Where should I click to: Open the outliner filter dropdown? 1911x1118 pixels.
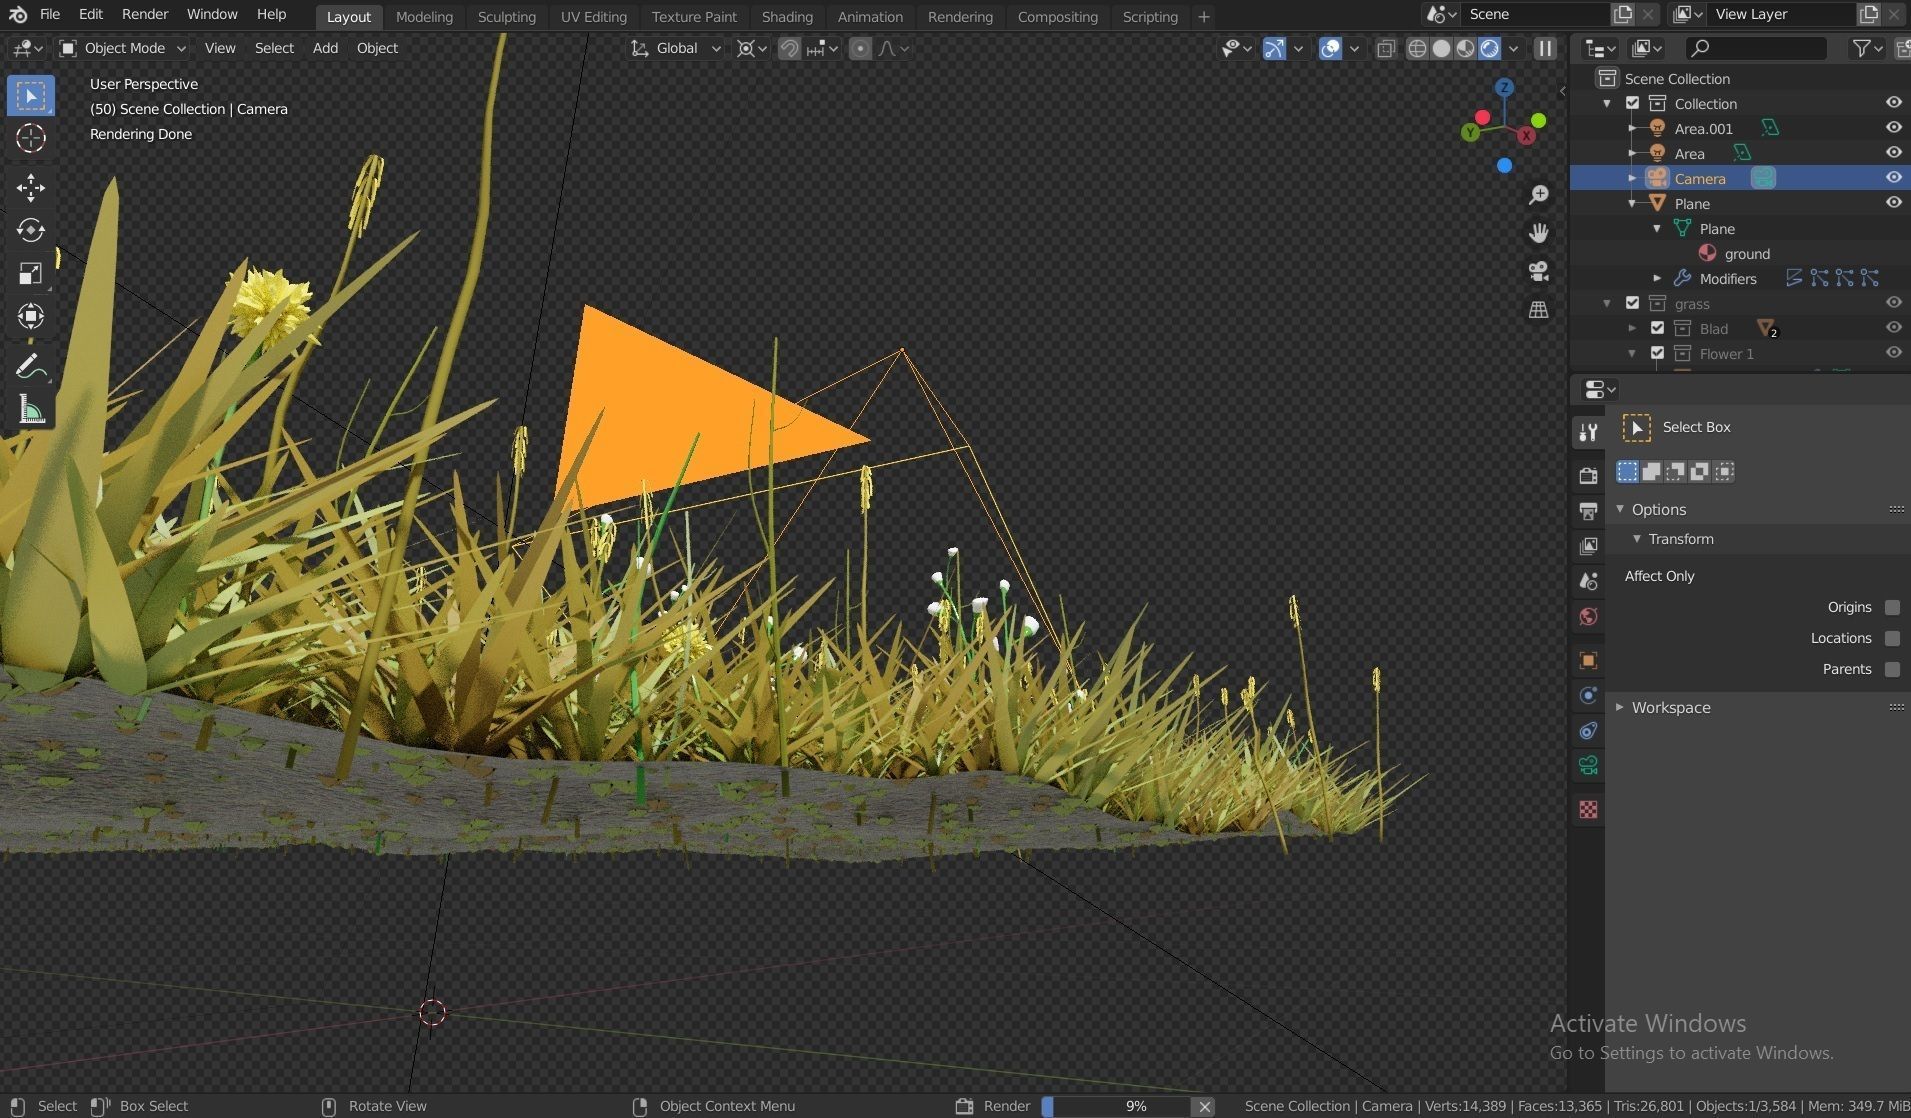click(1866, 48)
